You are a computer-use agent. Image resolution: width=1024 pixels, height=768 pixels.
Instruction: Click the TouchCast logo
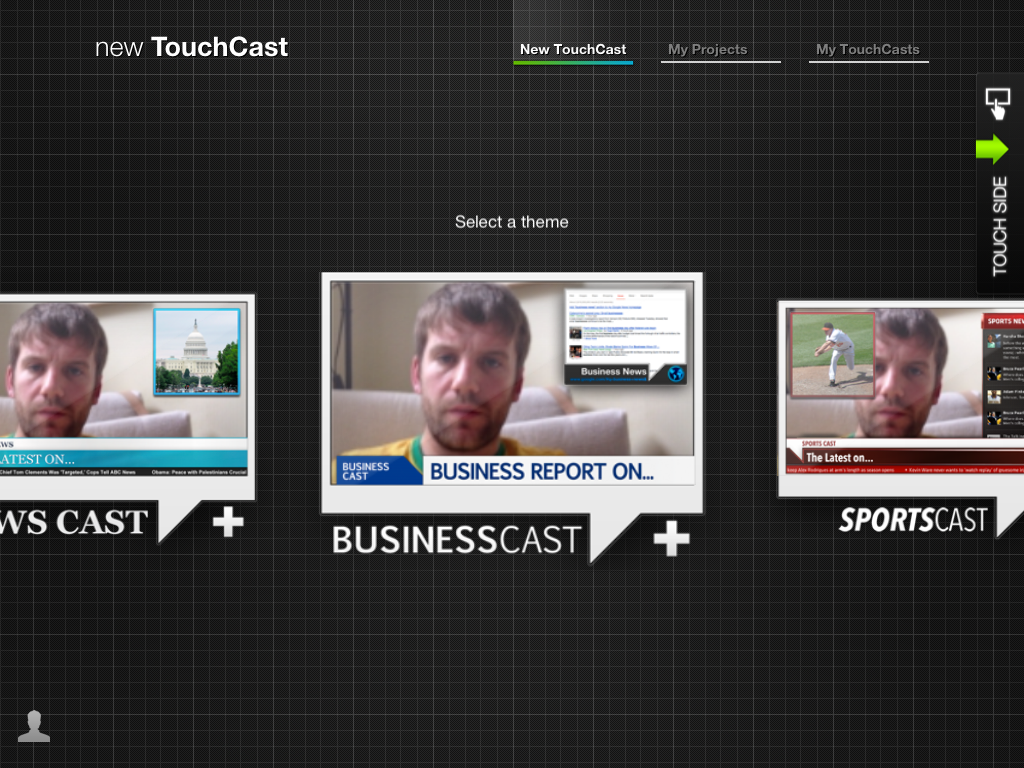[x=190, y=46]
